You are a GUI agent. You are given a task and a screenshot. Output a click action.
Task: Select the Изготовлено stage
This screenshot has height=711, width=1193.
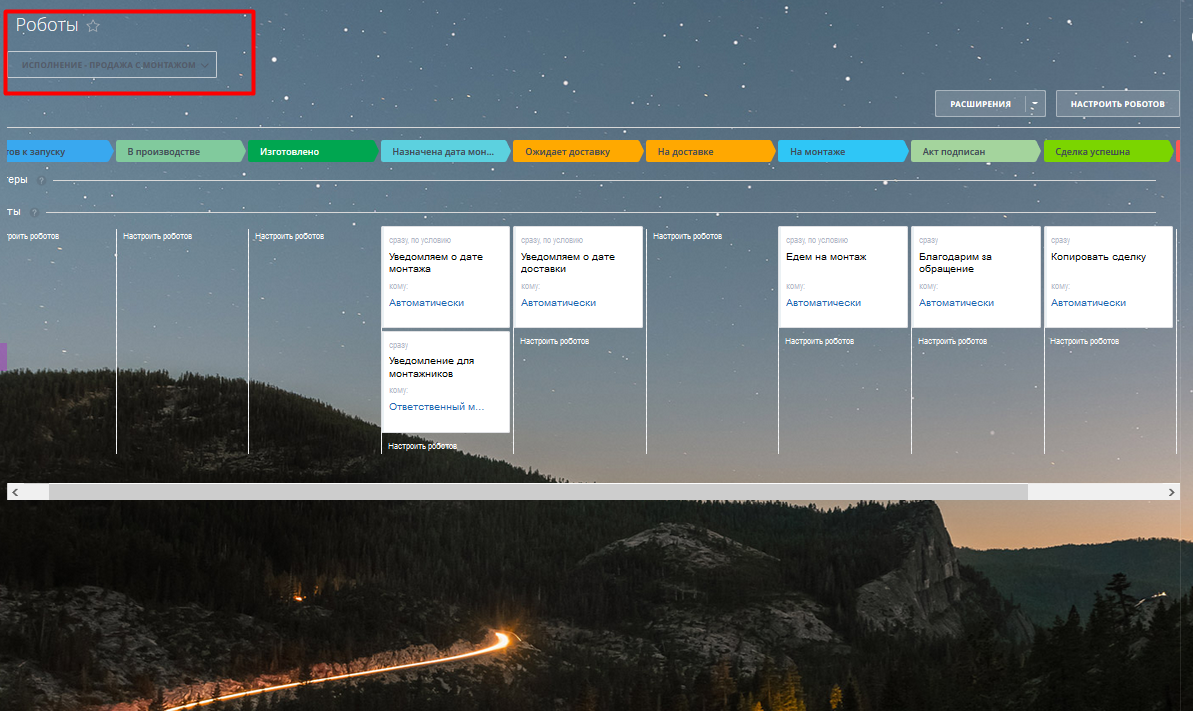click(x=313, y=151)
